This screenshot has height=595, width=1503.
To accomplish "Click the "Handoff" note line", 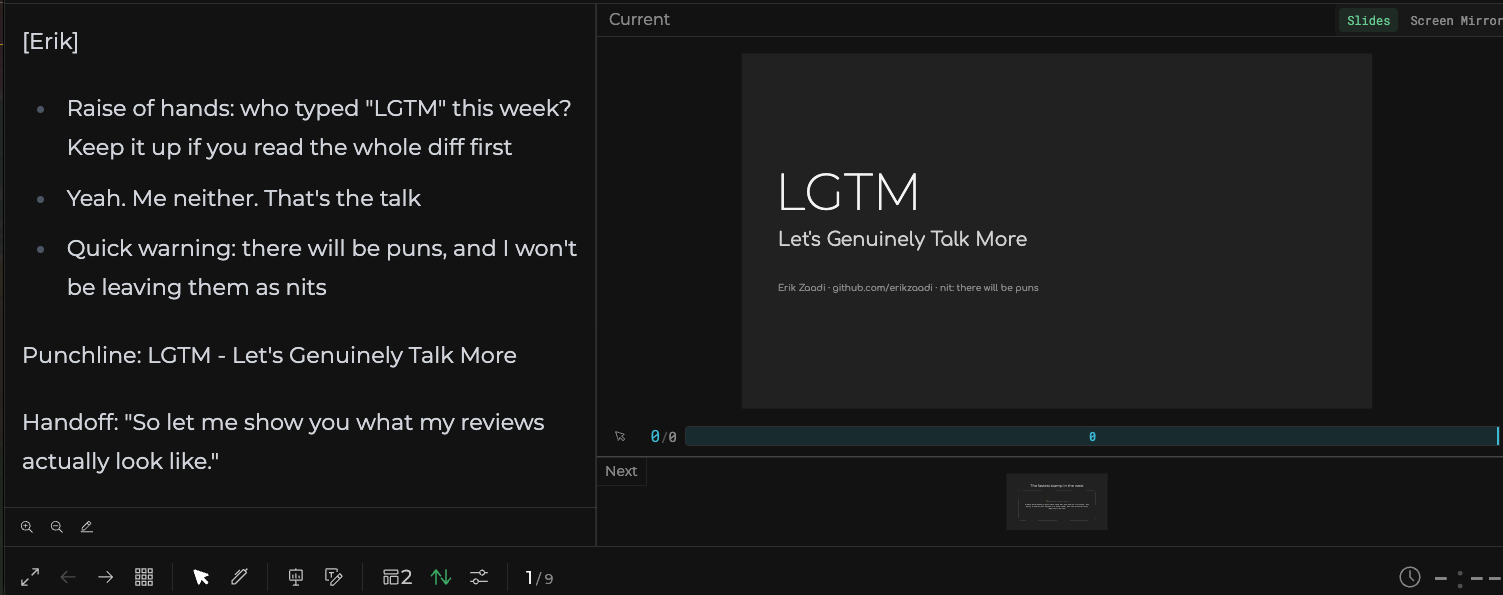I will [x=283, y=441].
